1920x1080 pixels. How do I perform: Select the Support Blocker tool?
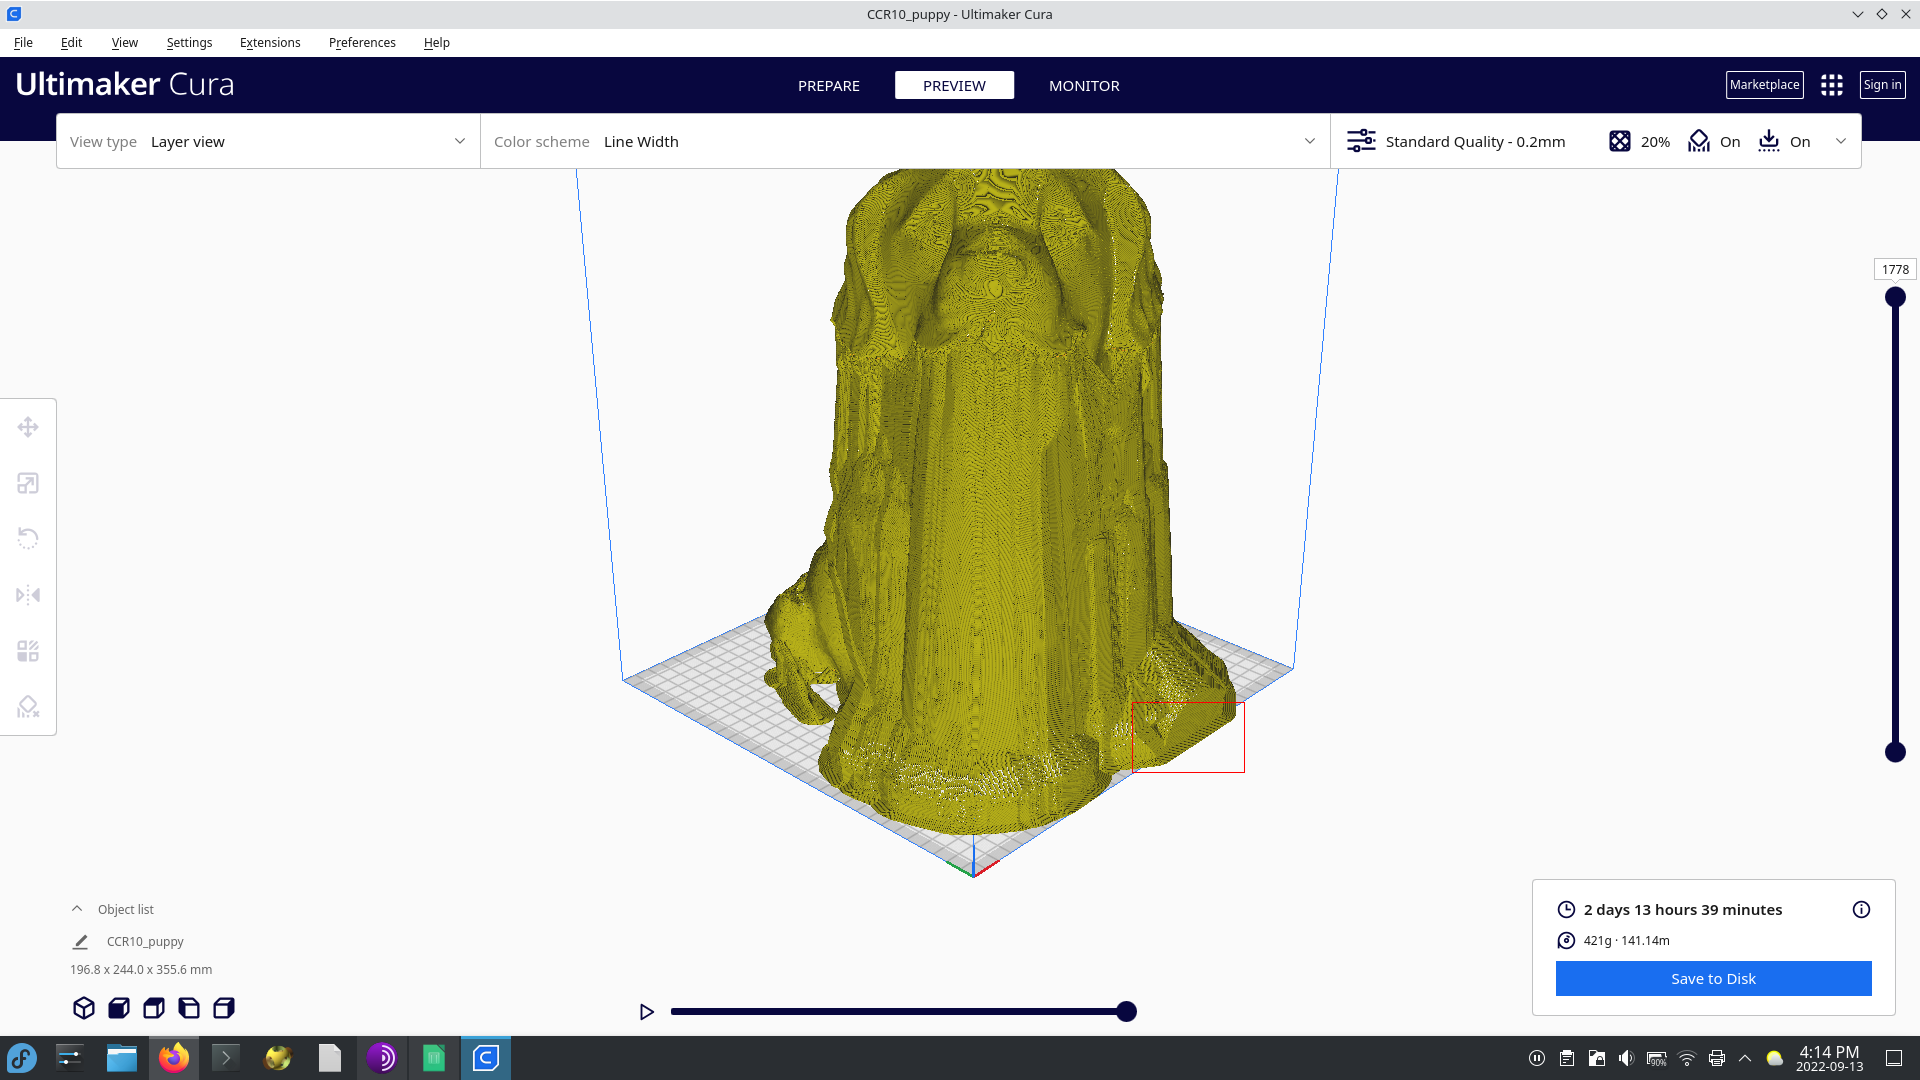tap(28, 707)
